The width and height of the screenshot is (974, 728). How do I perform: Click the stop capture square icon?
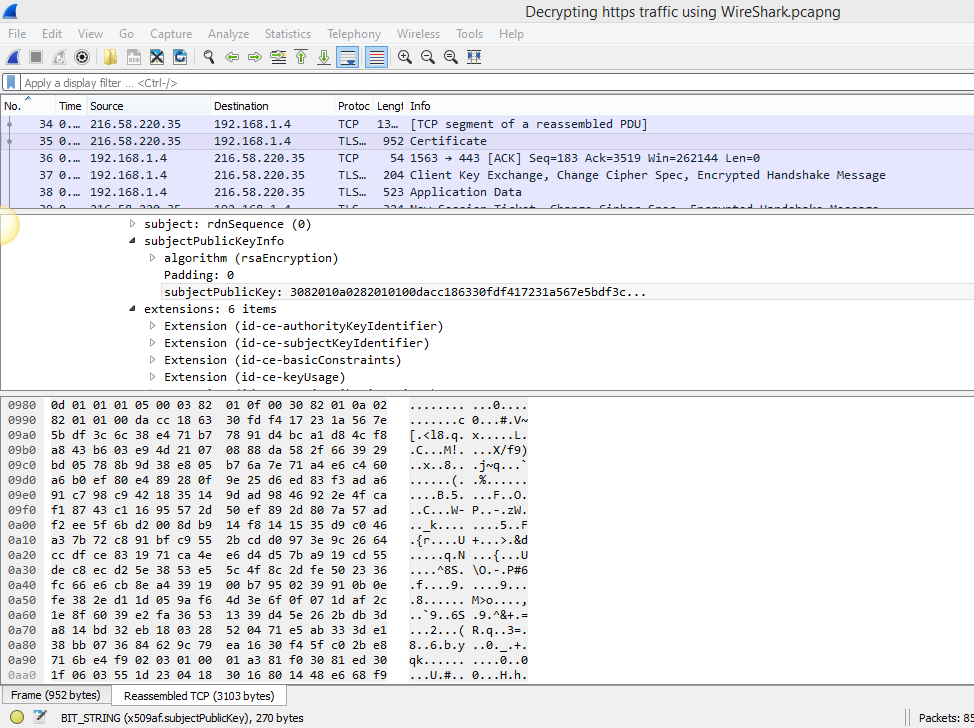point(36,57)
